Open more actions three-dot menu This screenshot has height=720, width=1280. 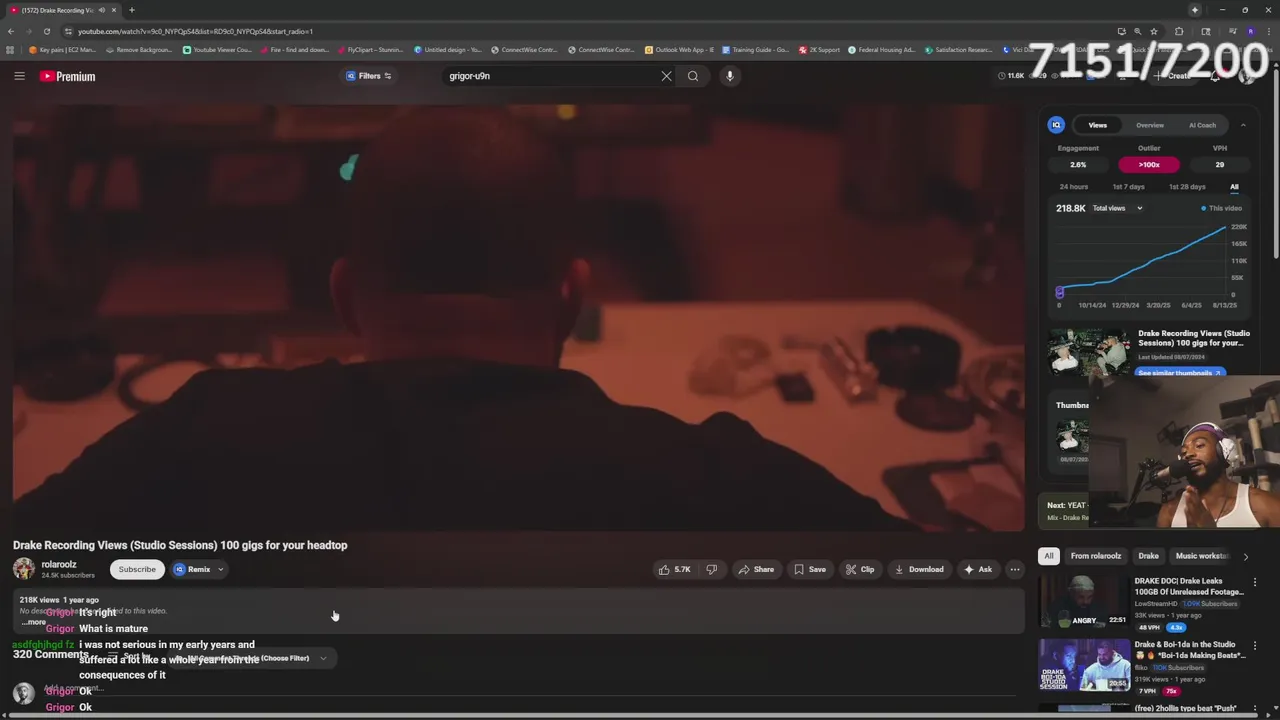pyautogui.click(x=1015, y=569)
